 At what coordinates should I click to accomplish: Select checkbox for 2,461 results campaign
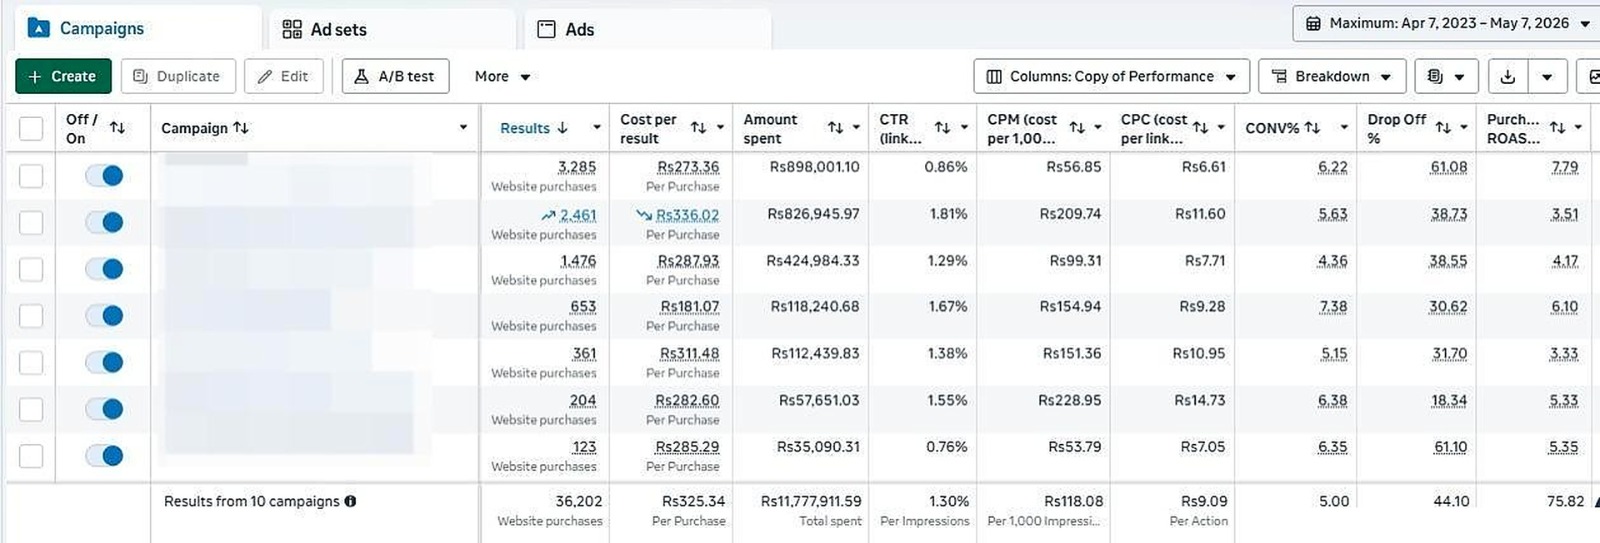coord(31,222)
